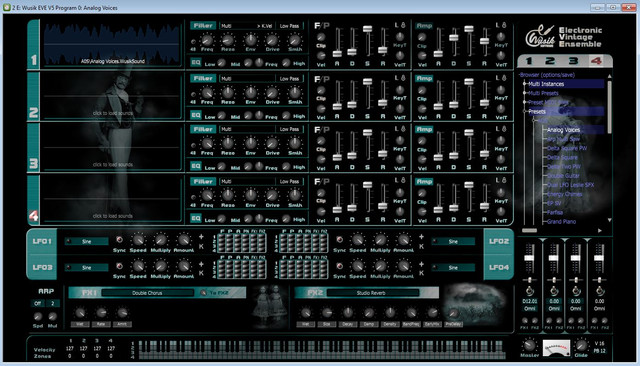
Task: Click the first mixer channel FX1 send knob
Action: (x=524, y=321)
